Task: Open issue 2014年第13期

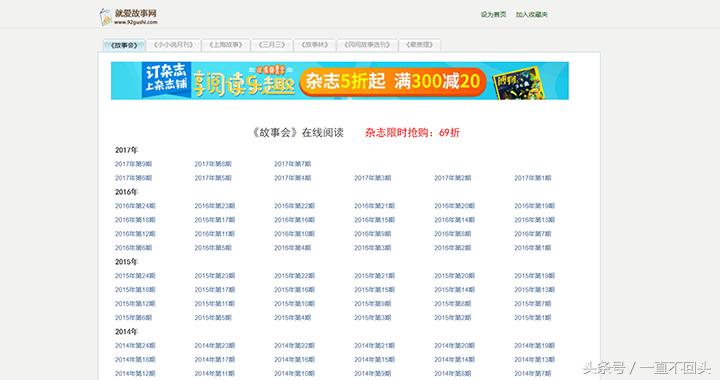Action: pyautogui.click(x=534, y=360)
